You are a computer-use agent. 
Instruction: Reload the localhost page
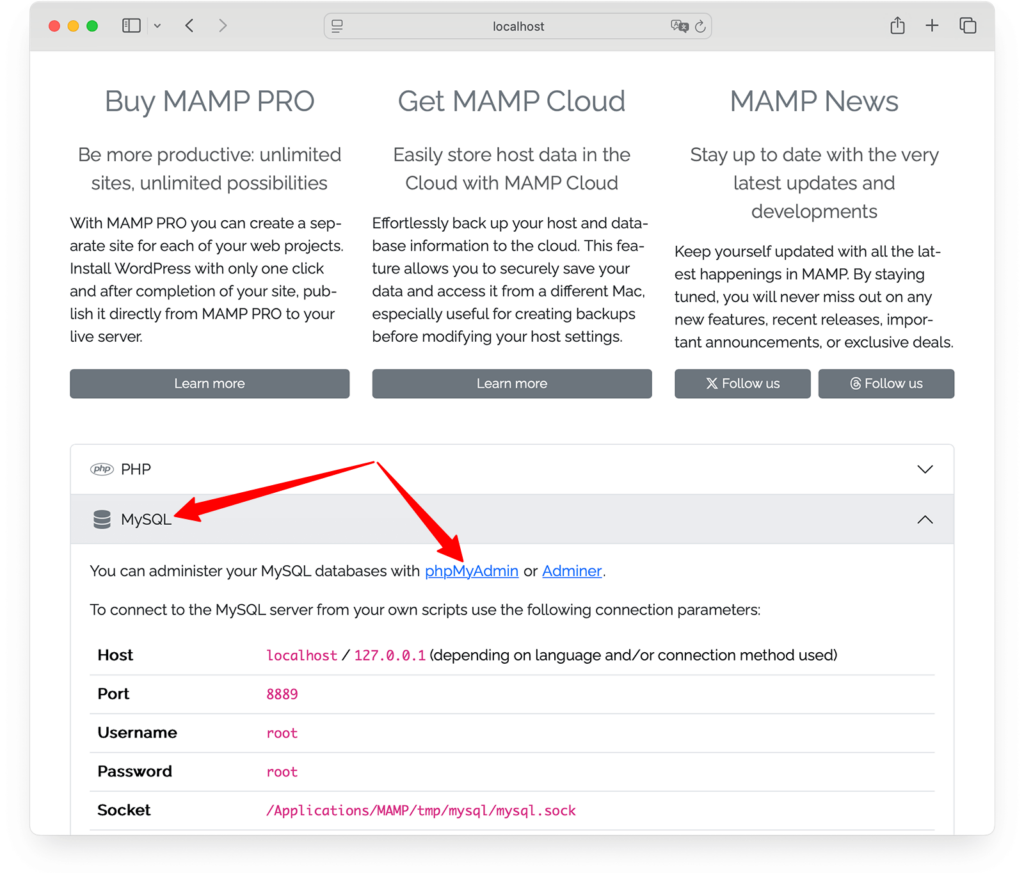pyautogui.click(x=700, y=26)
